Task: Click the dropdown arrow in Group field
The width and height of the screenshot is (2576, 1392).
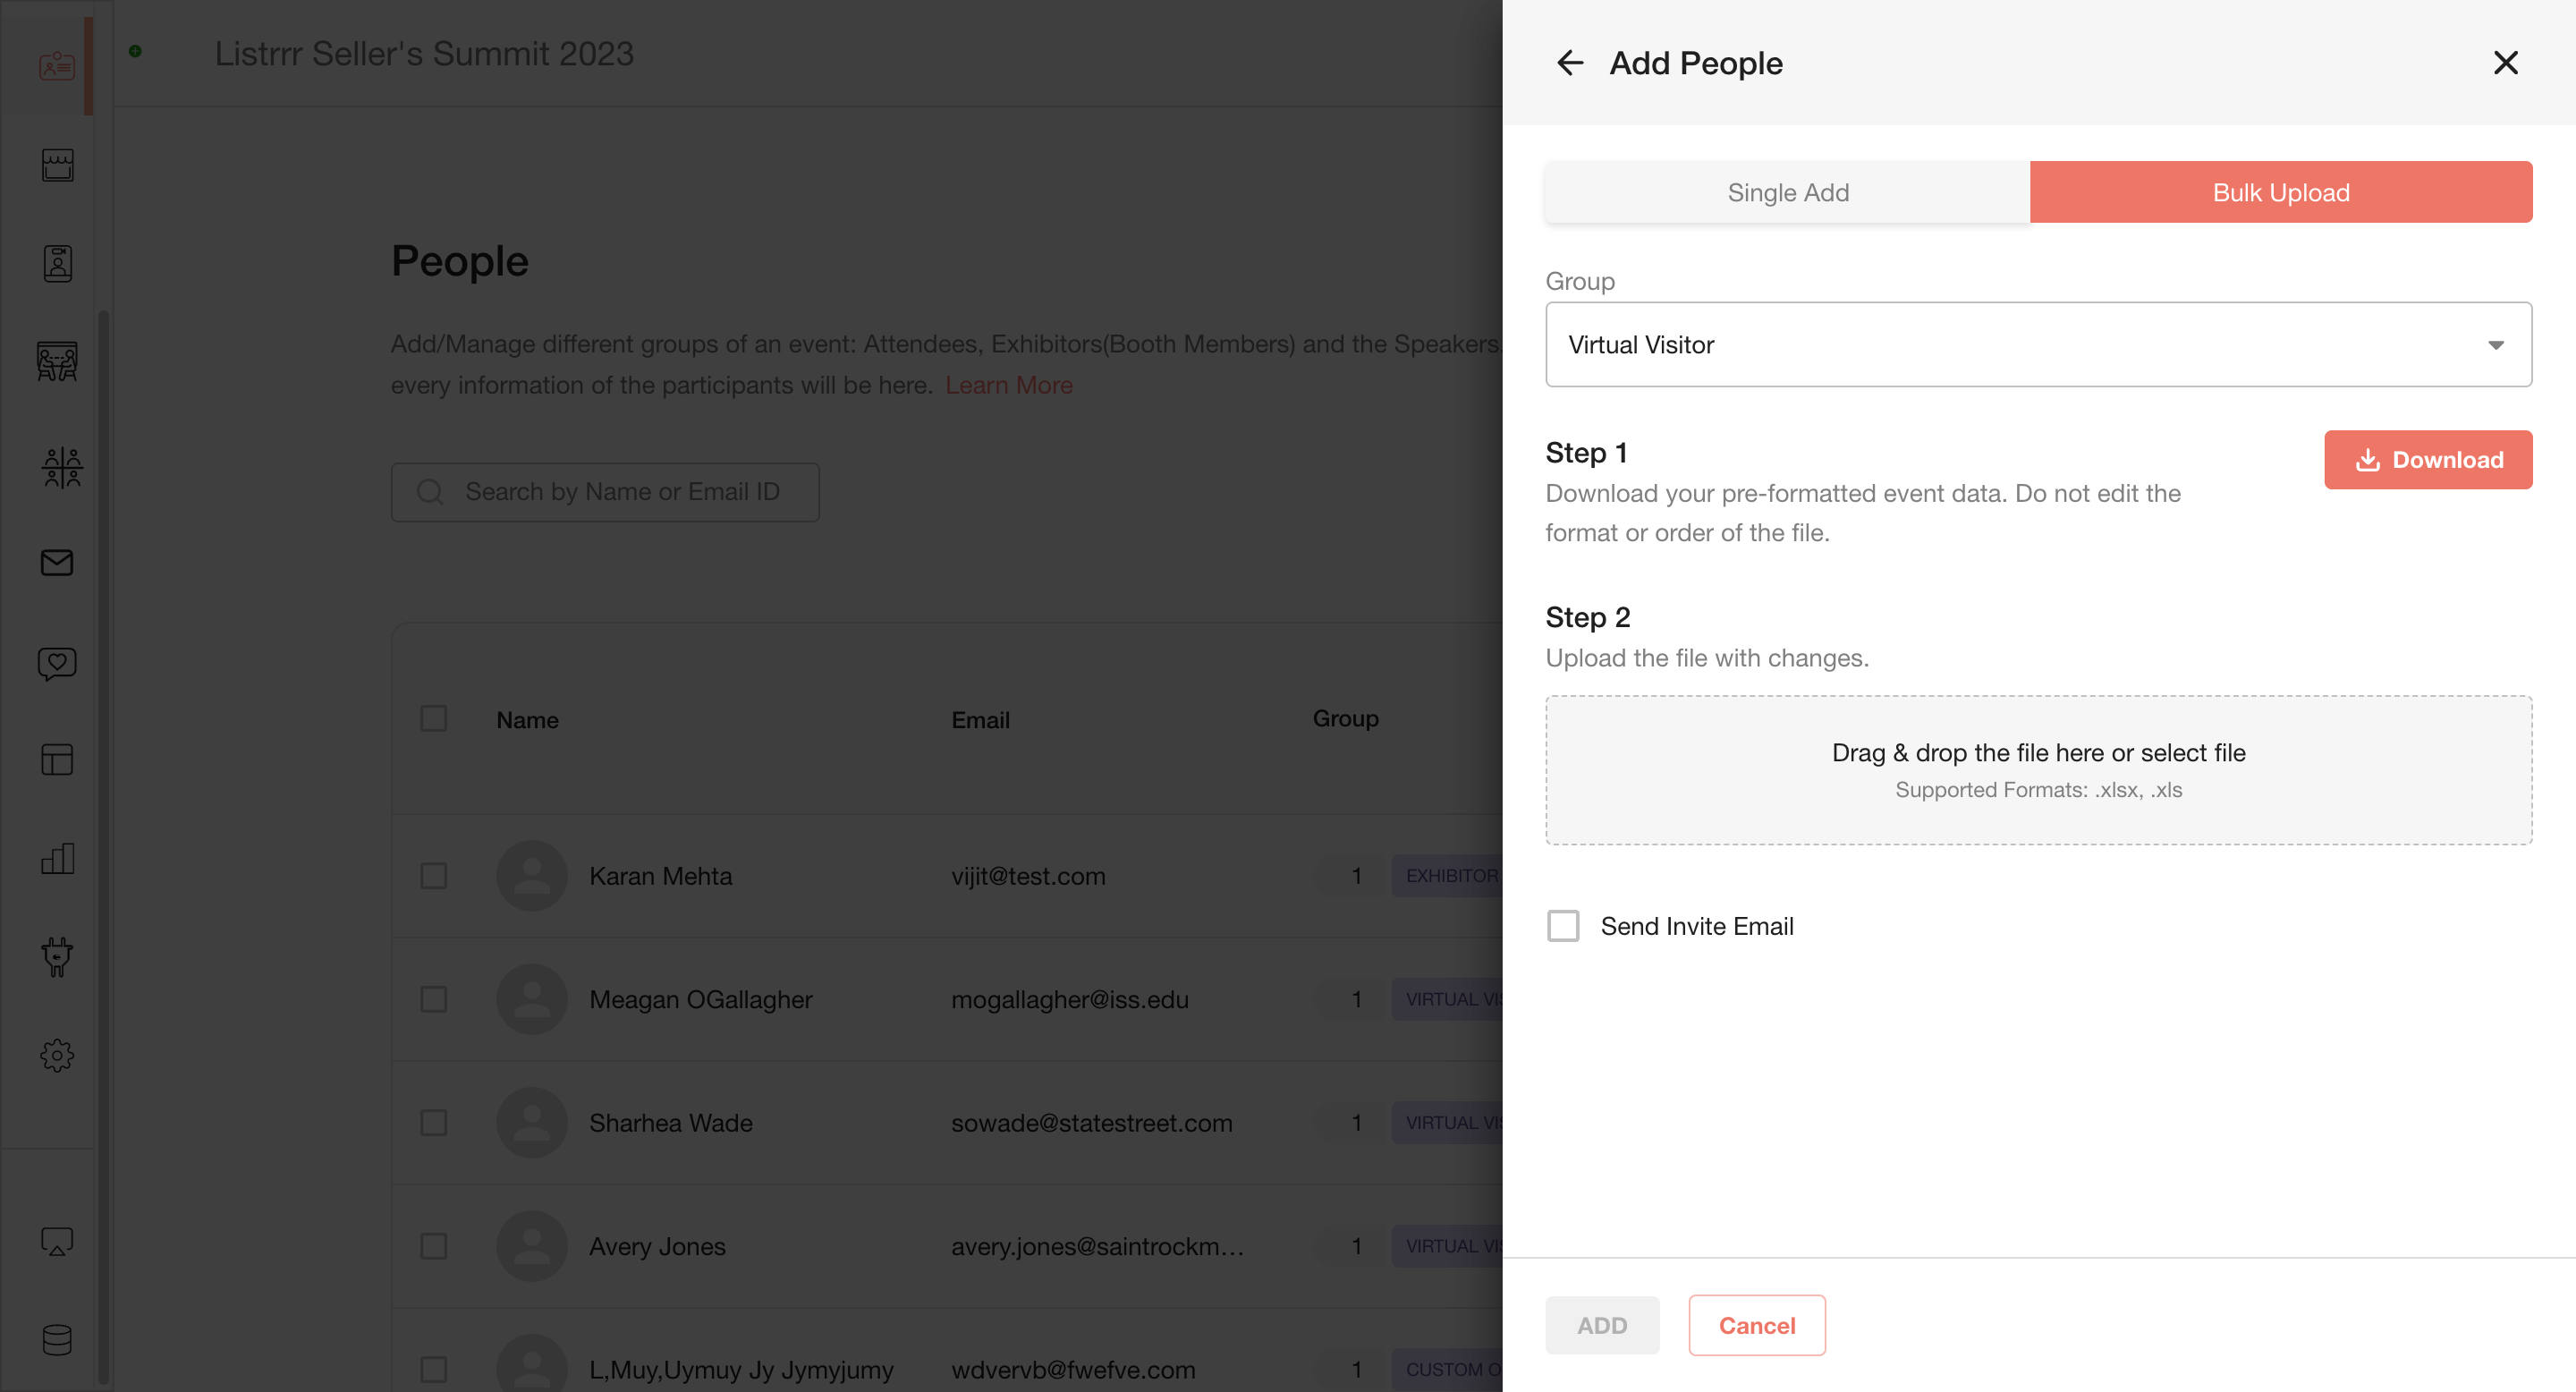Action: [2496, 345]
